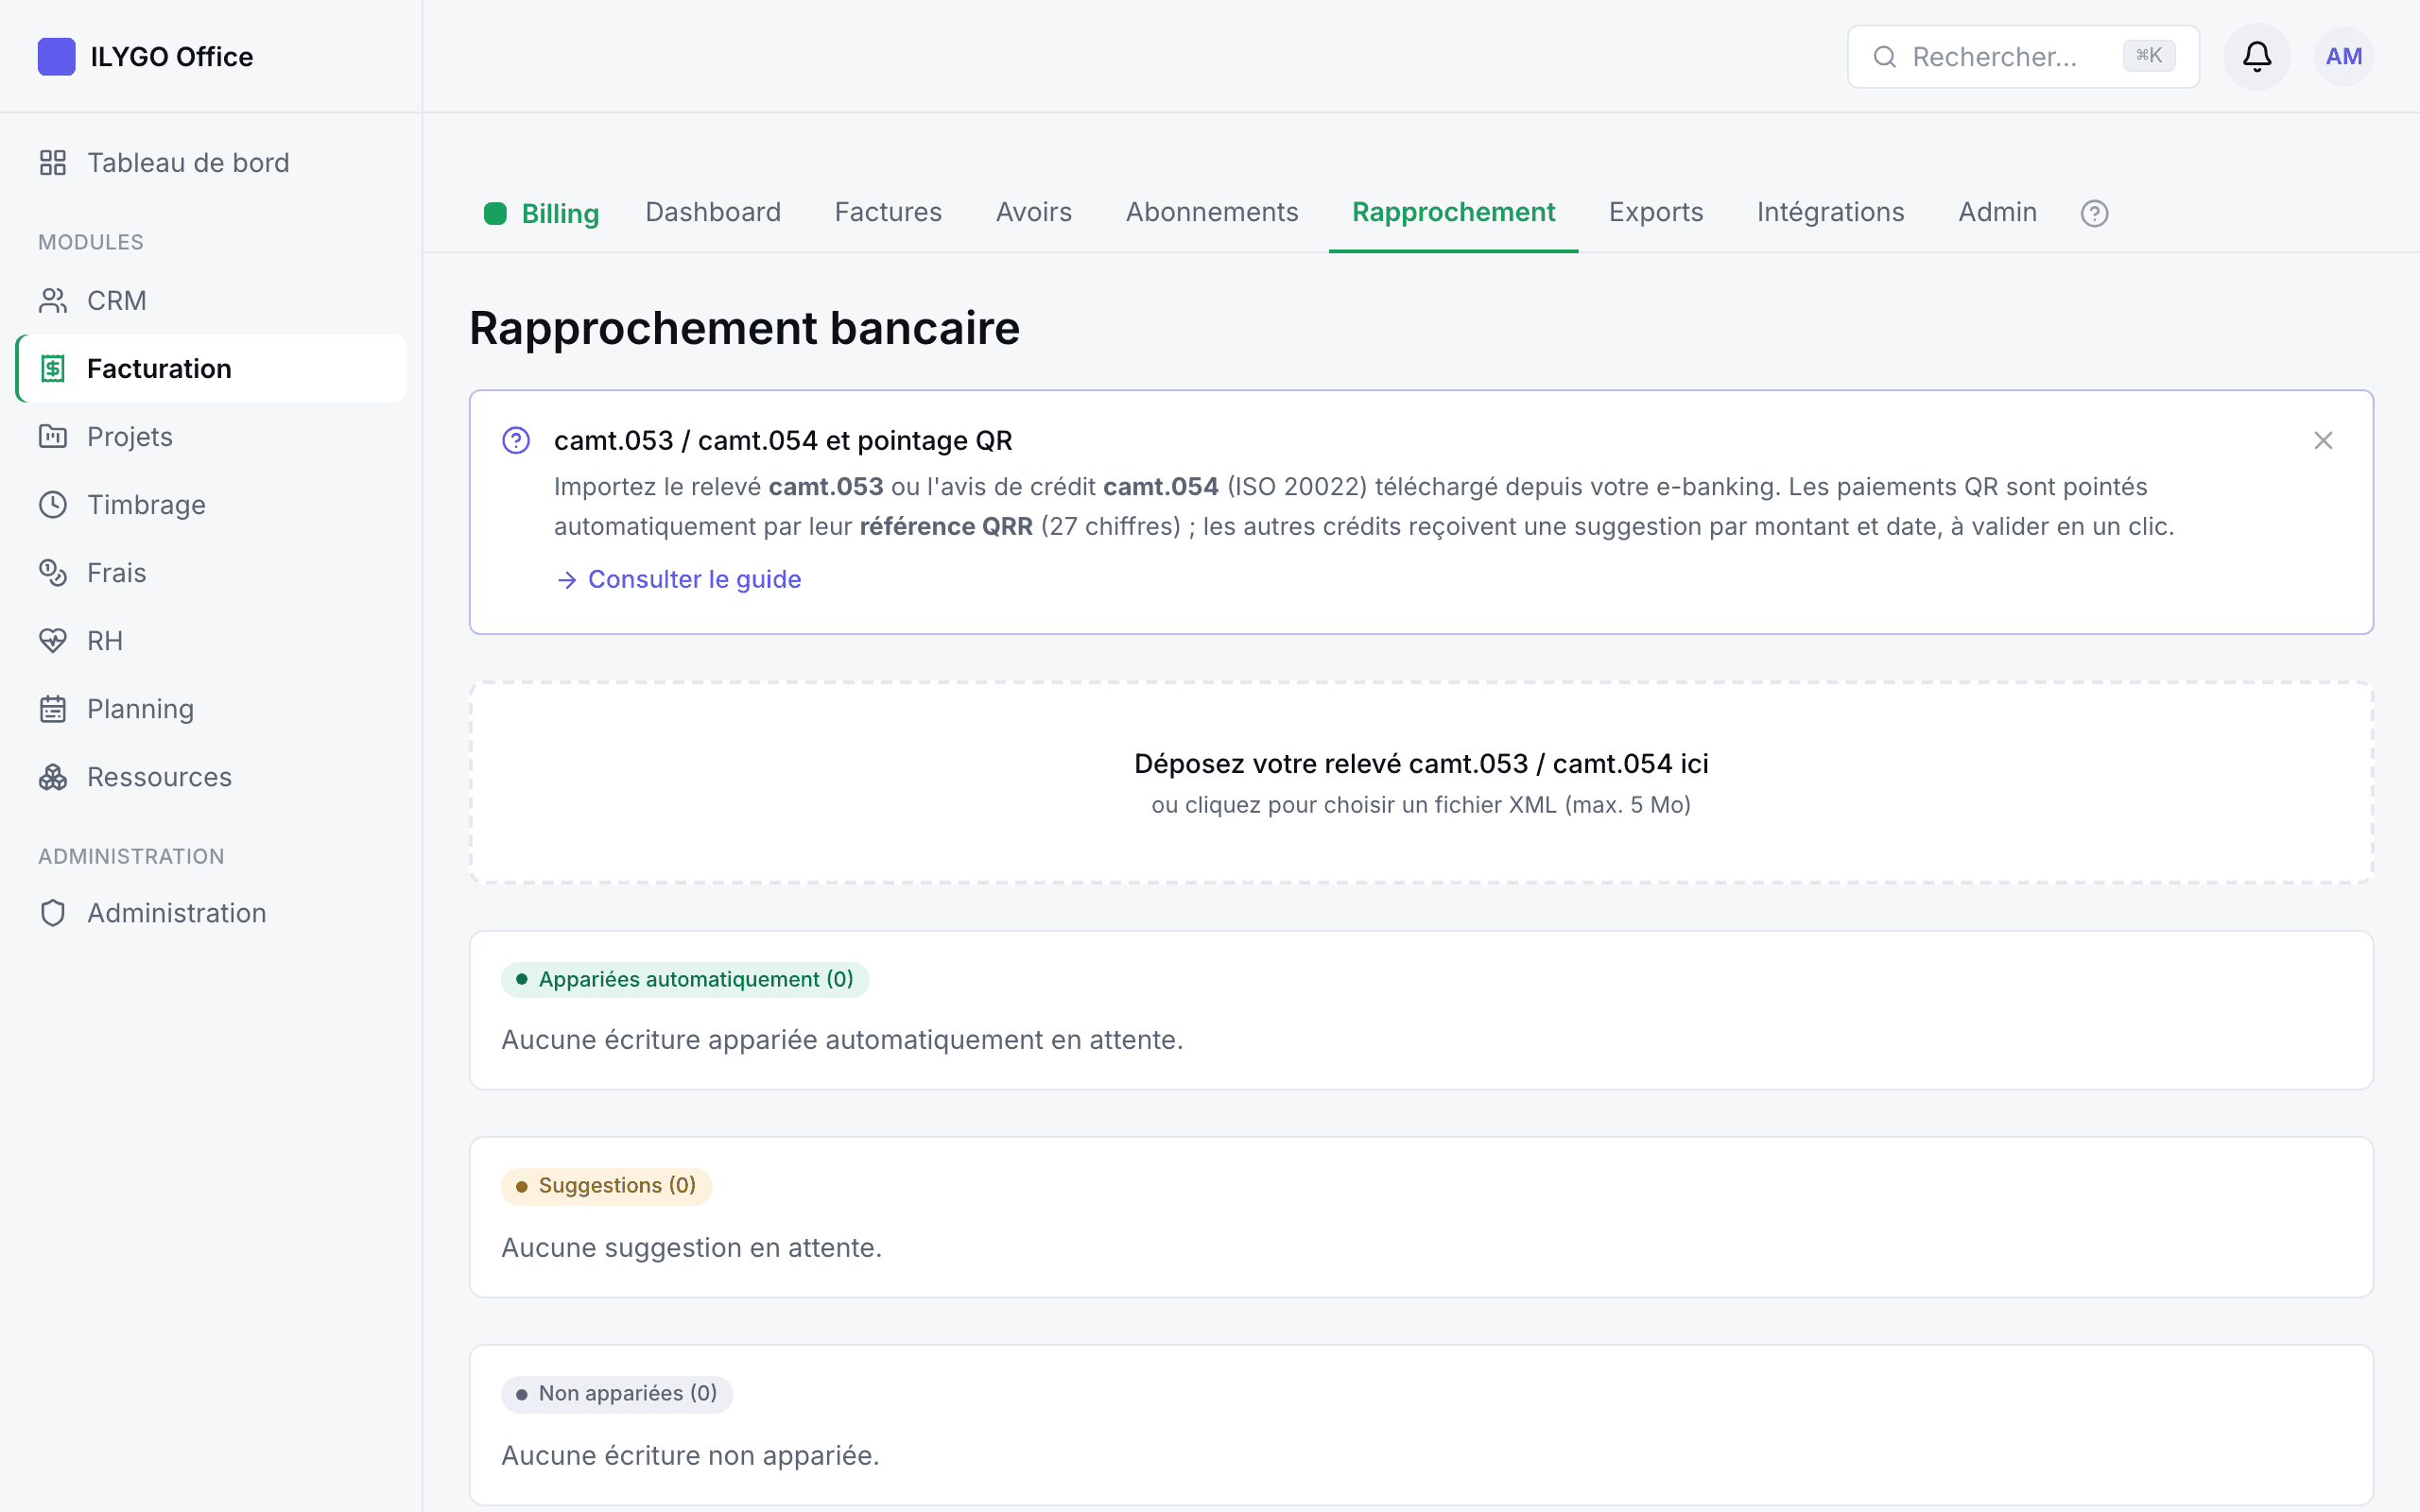Click the Timbrage clock icon
Image resolution: width=2420 pixels, height=1512 pixels.
[53, 505]
